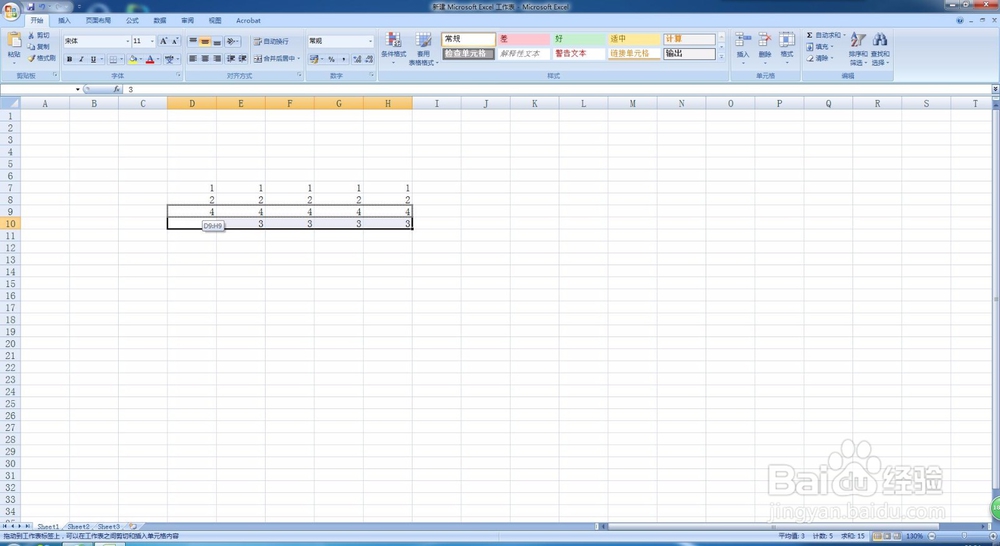Open the text orientation options
Screen dimensions: 1000x546
click(x=232, y=41)
